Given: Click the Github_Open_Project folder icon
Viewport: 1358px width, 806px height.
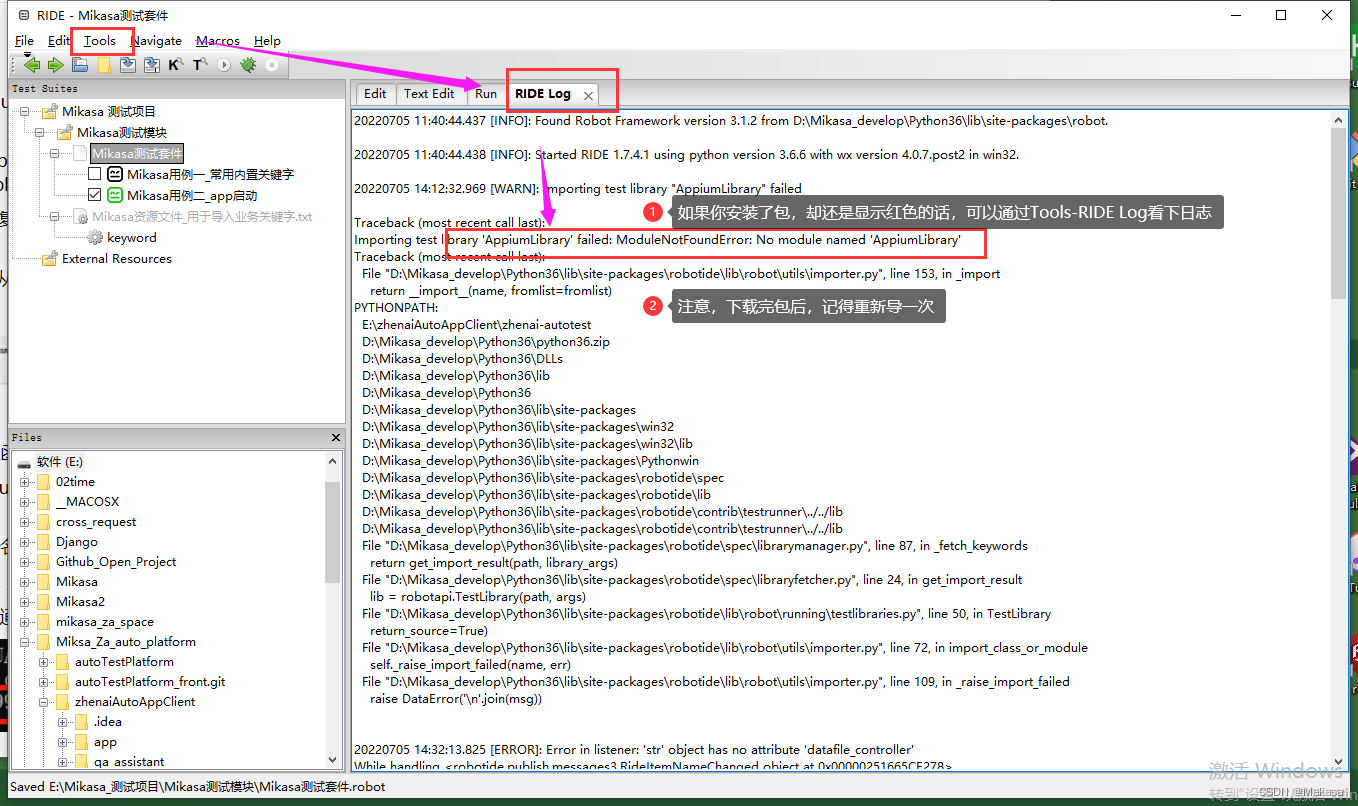Looking at the screenshot, I should tap(43, 561).
